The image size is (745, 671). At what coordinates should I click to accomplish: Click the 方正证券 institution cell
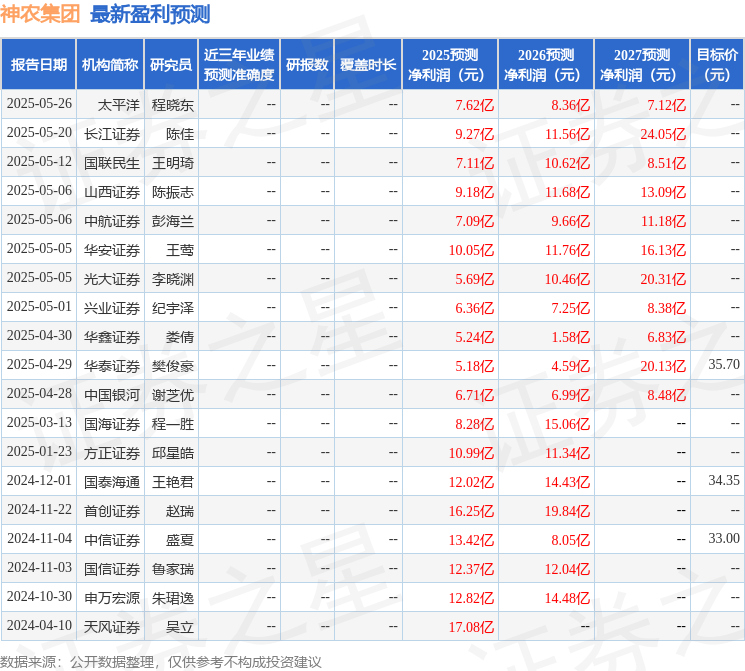[112, 453]
